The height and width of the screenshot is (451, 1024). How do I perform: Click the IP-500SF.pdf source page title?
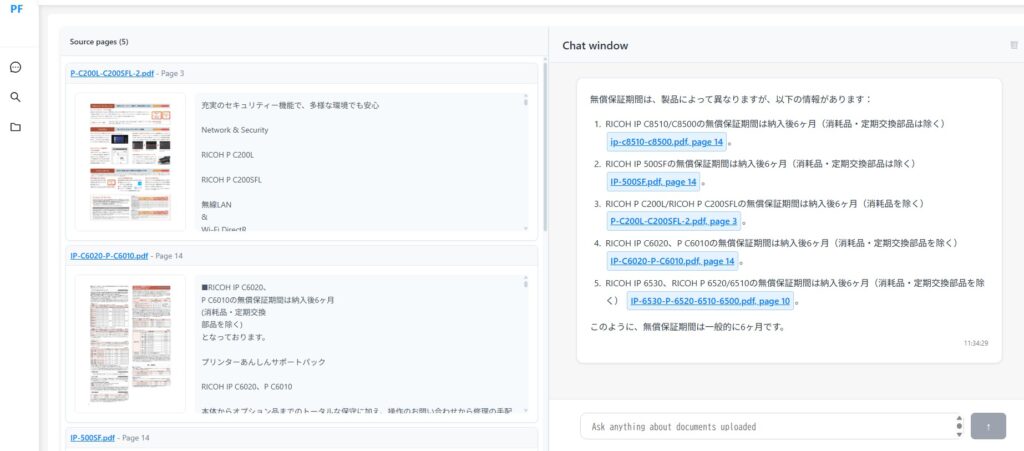pos(92,438)
